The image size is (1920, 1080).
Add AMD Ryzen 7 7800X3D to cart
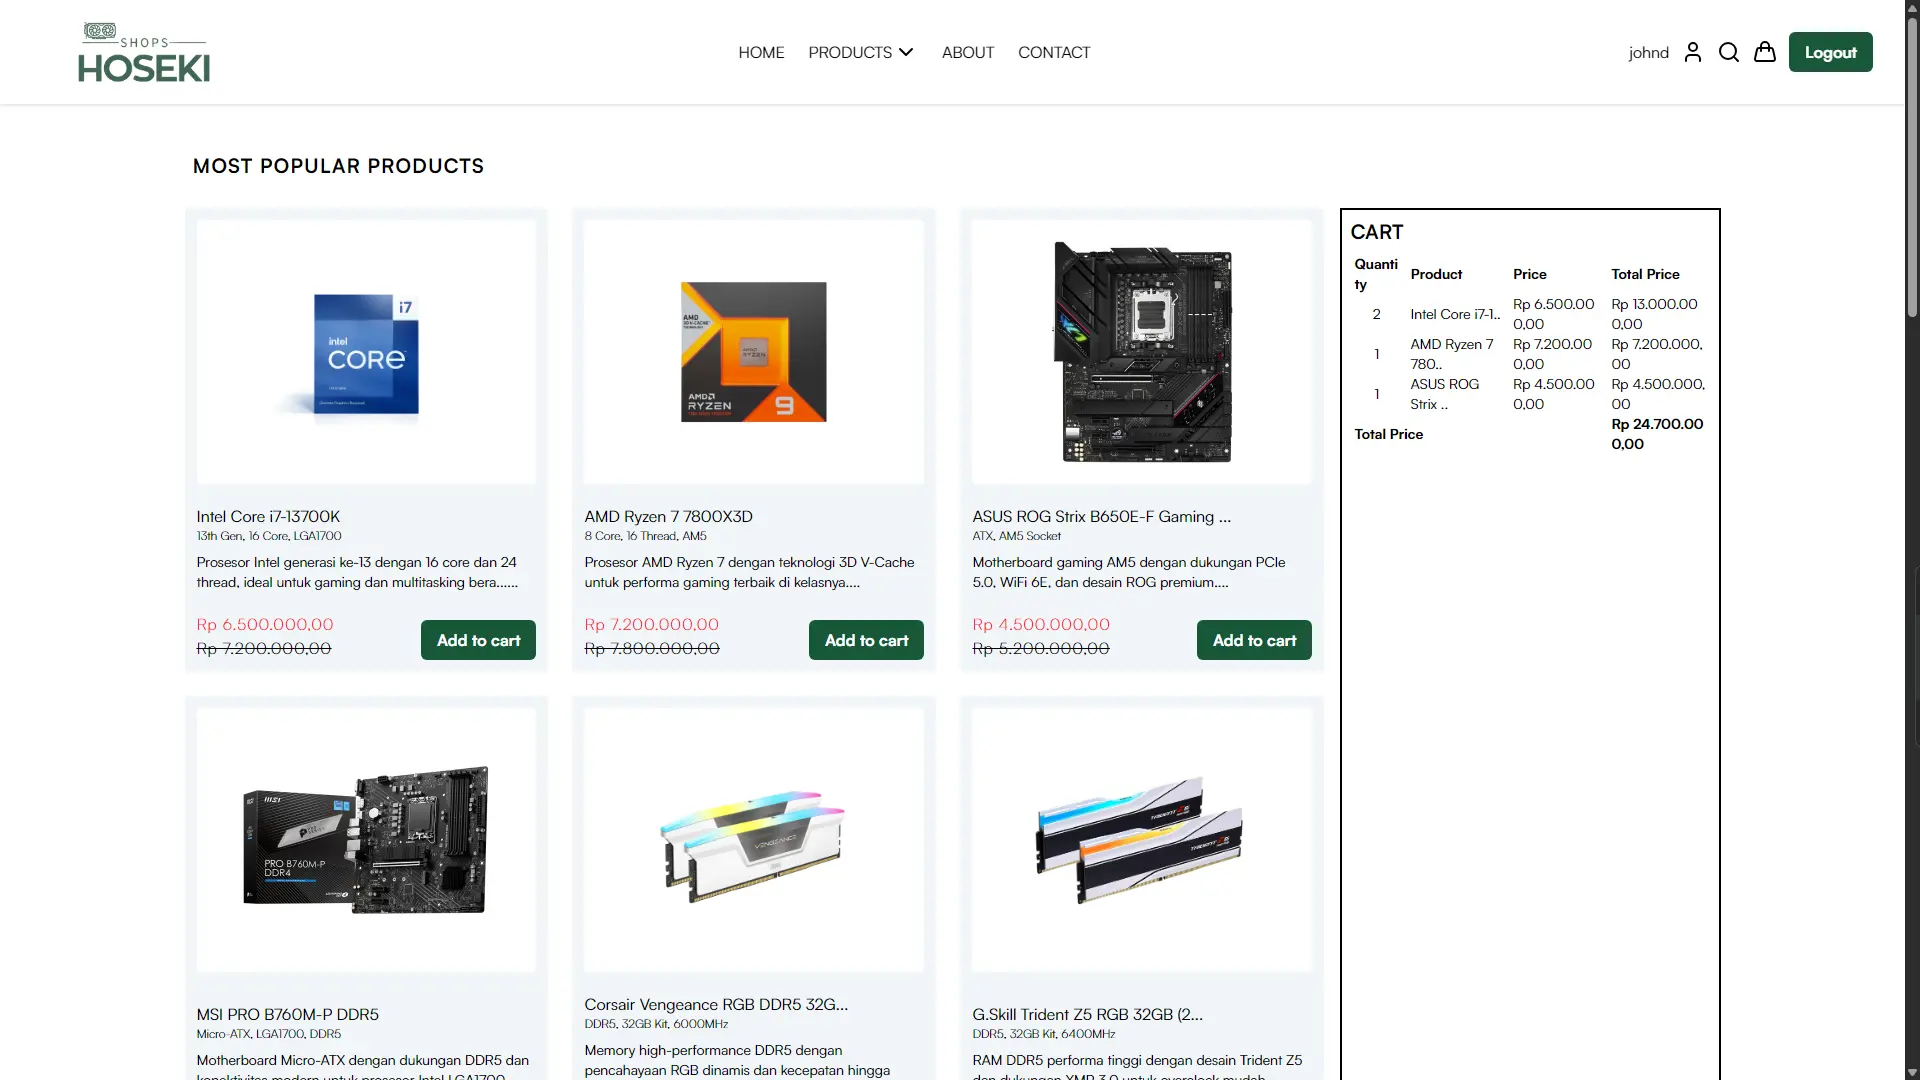pos(866,640)
